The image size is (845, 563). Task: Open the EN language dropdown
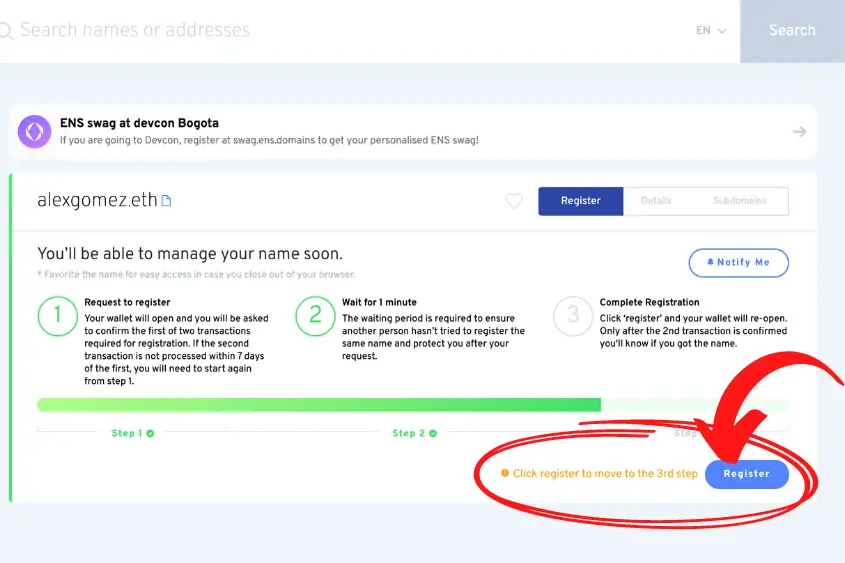click(710, 31)
